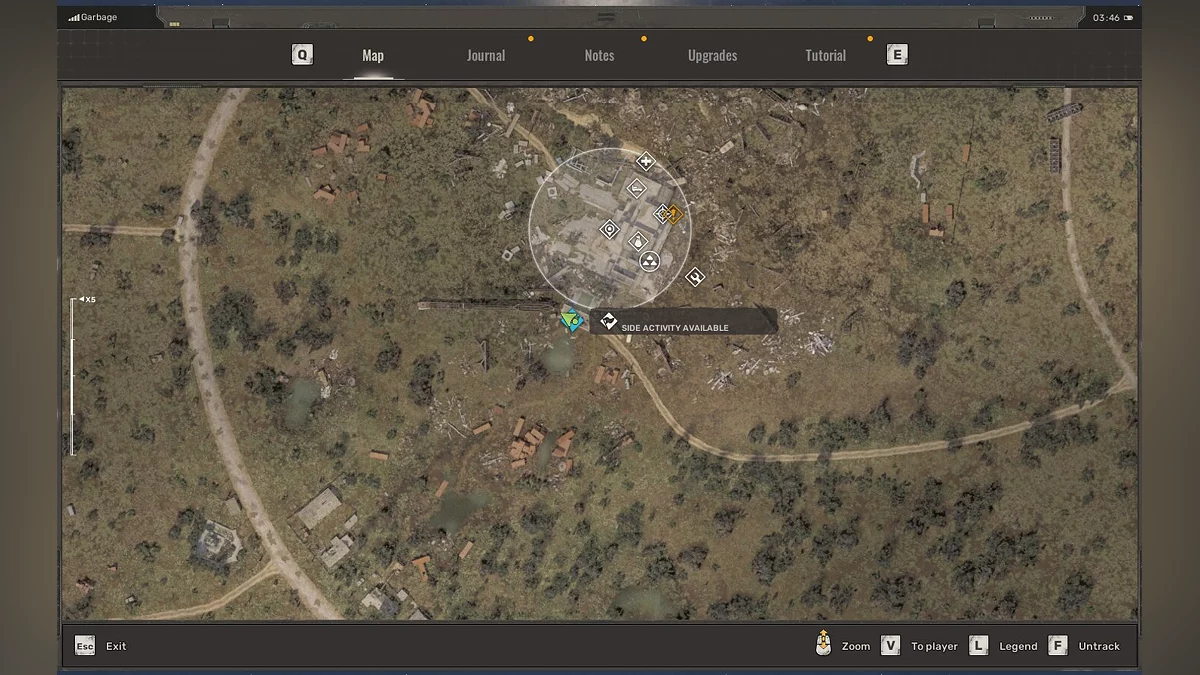Click the mouse zoom icon in footer

(823, 643)
